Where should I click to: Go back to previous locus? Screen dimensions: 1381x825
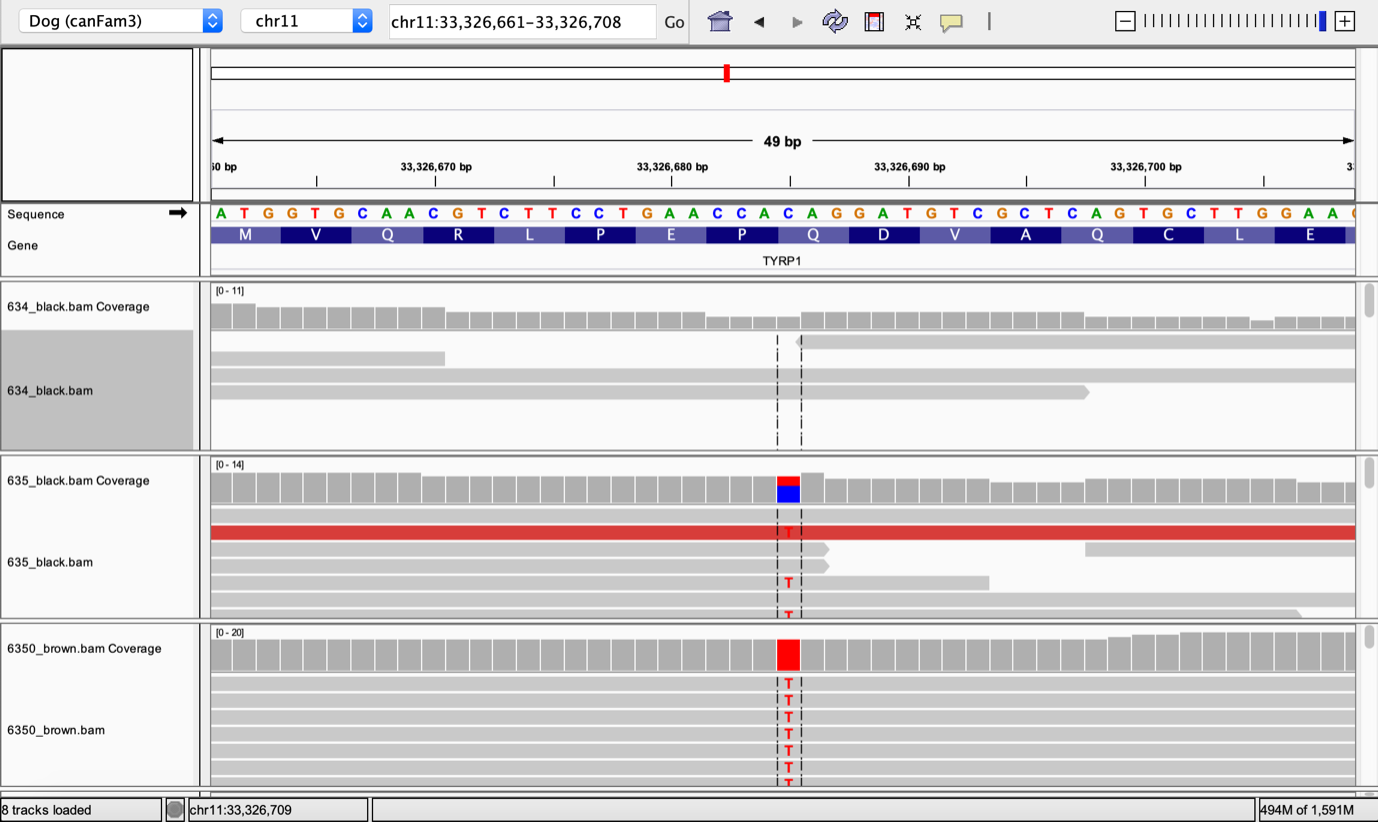[759, 22]
